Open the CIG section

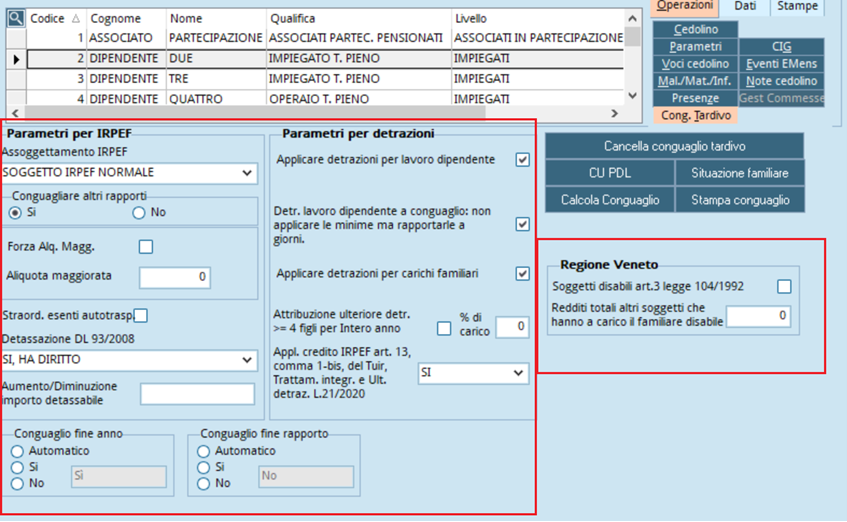(x=781, y=46)
